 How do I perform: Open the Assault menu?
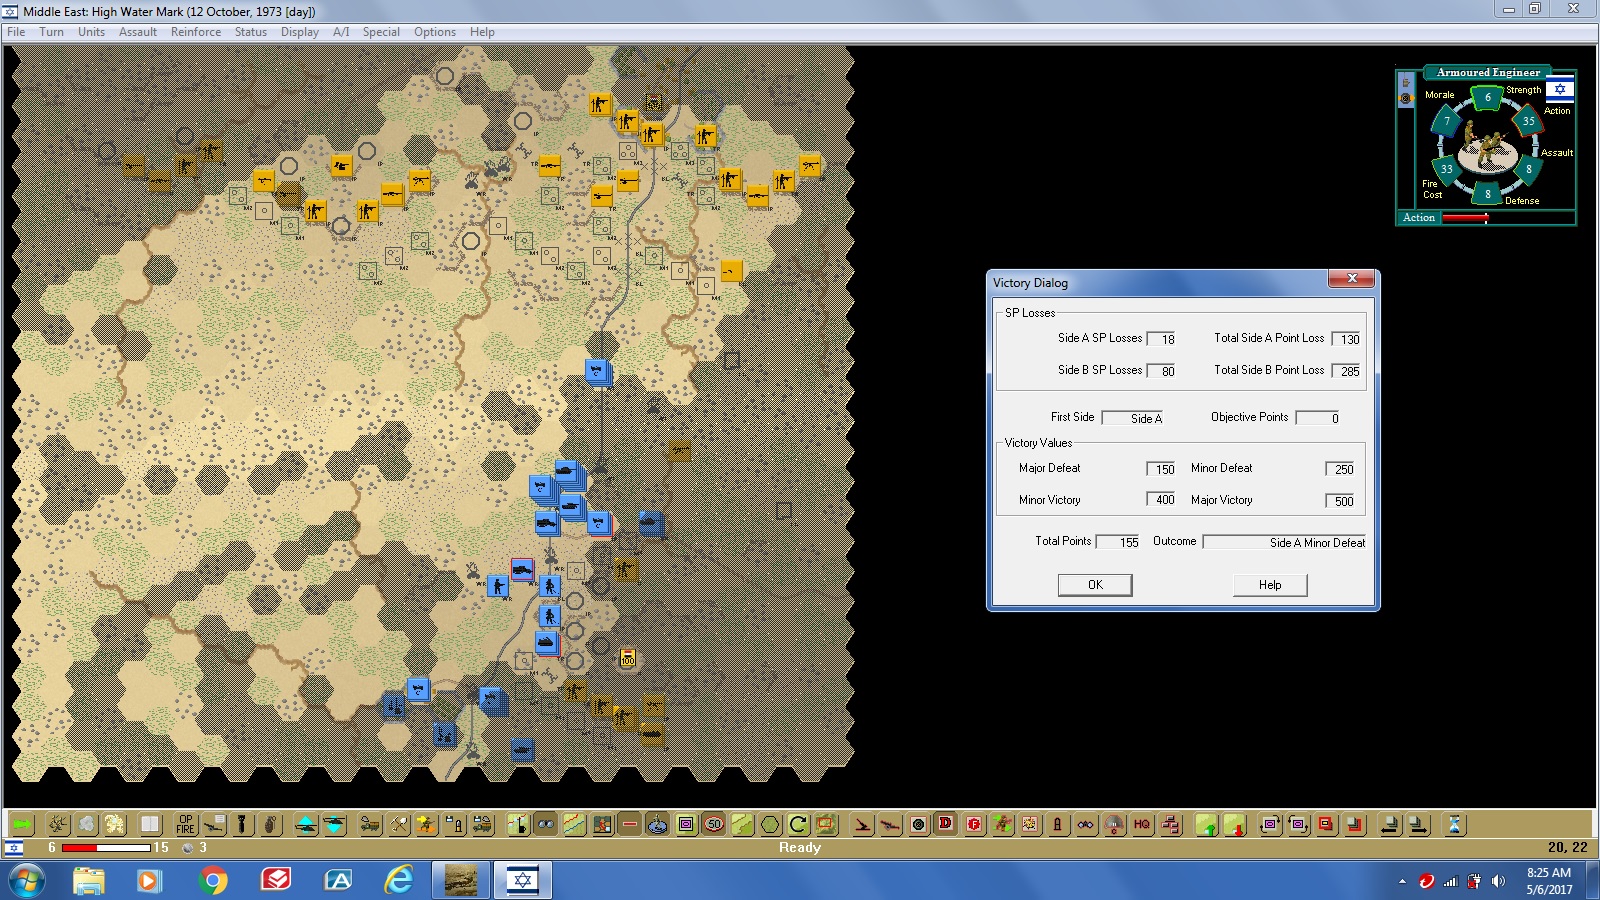click(x=138, y=32)
